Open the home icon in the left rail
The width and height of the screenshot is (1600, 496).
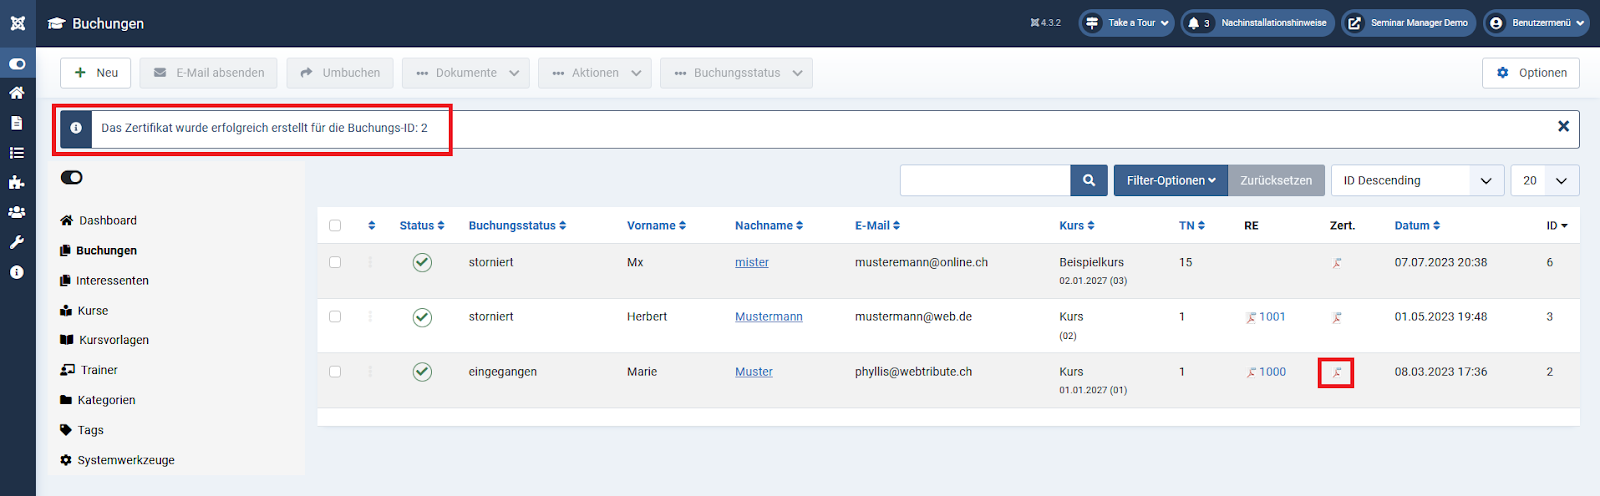(x=17, y=93)
